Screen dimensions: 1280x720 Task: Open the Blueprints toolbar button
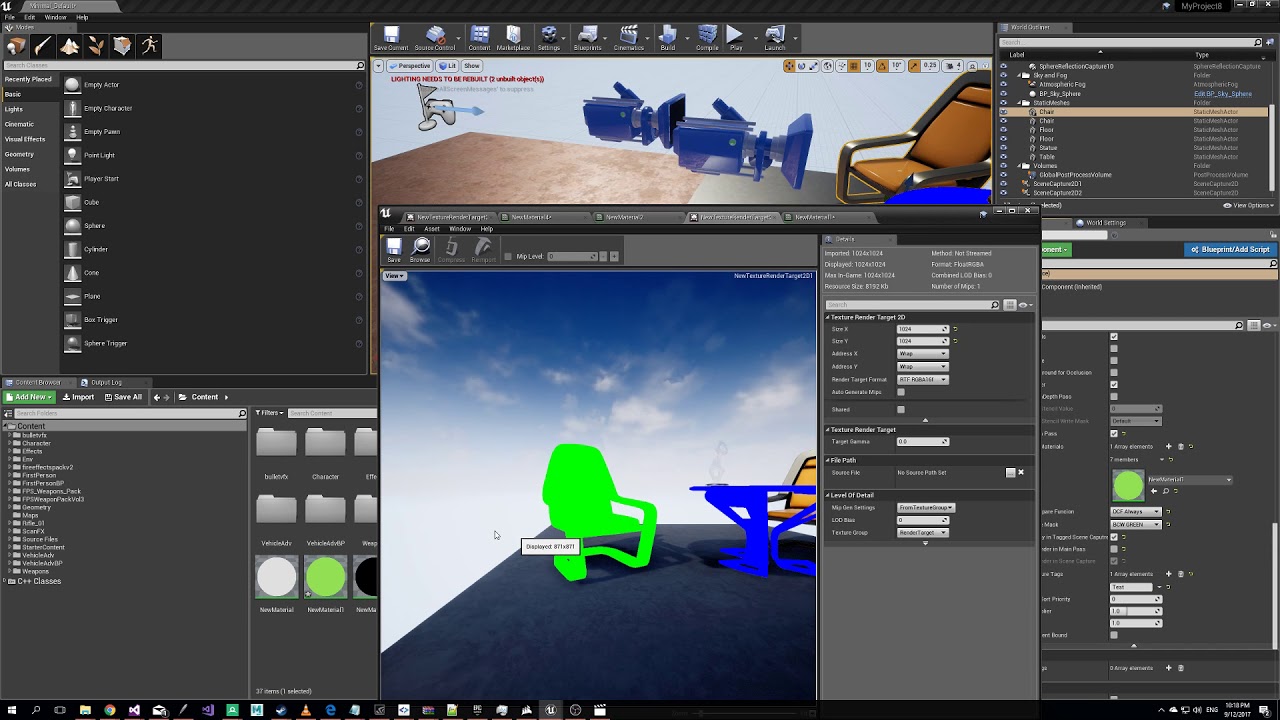pos(588,39)
